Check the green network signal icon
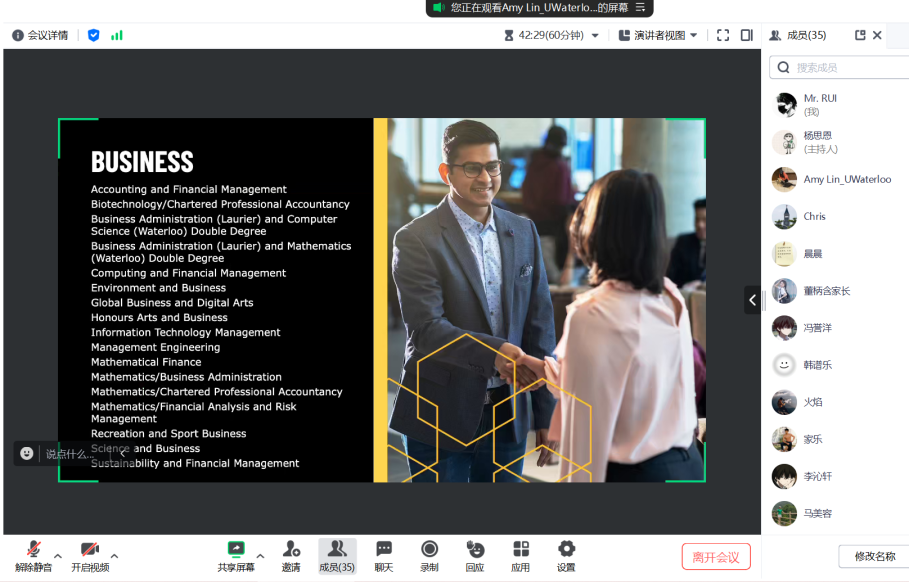This screenshot has height=582, width=909. coord(117,35)
